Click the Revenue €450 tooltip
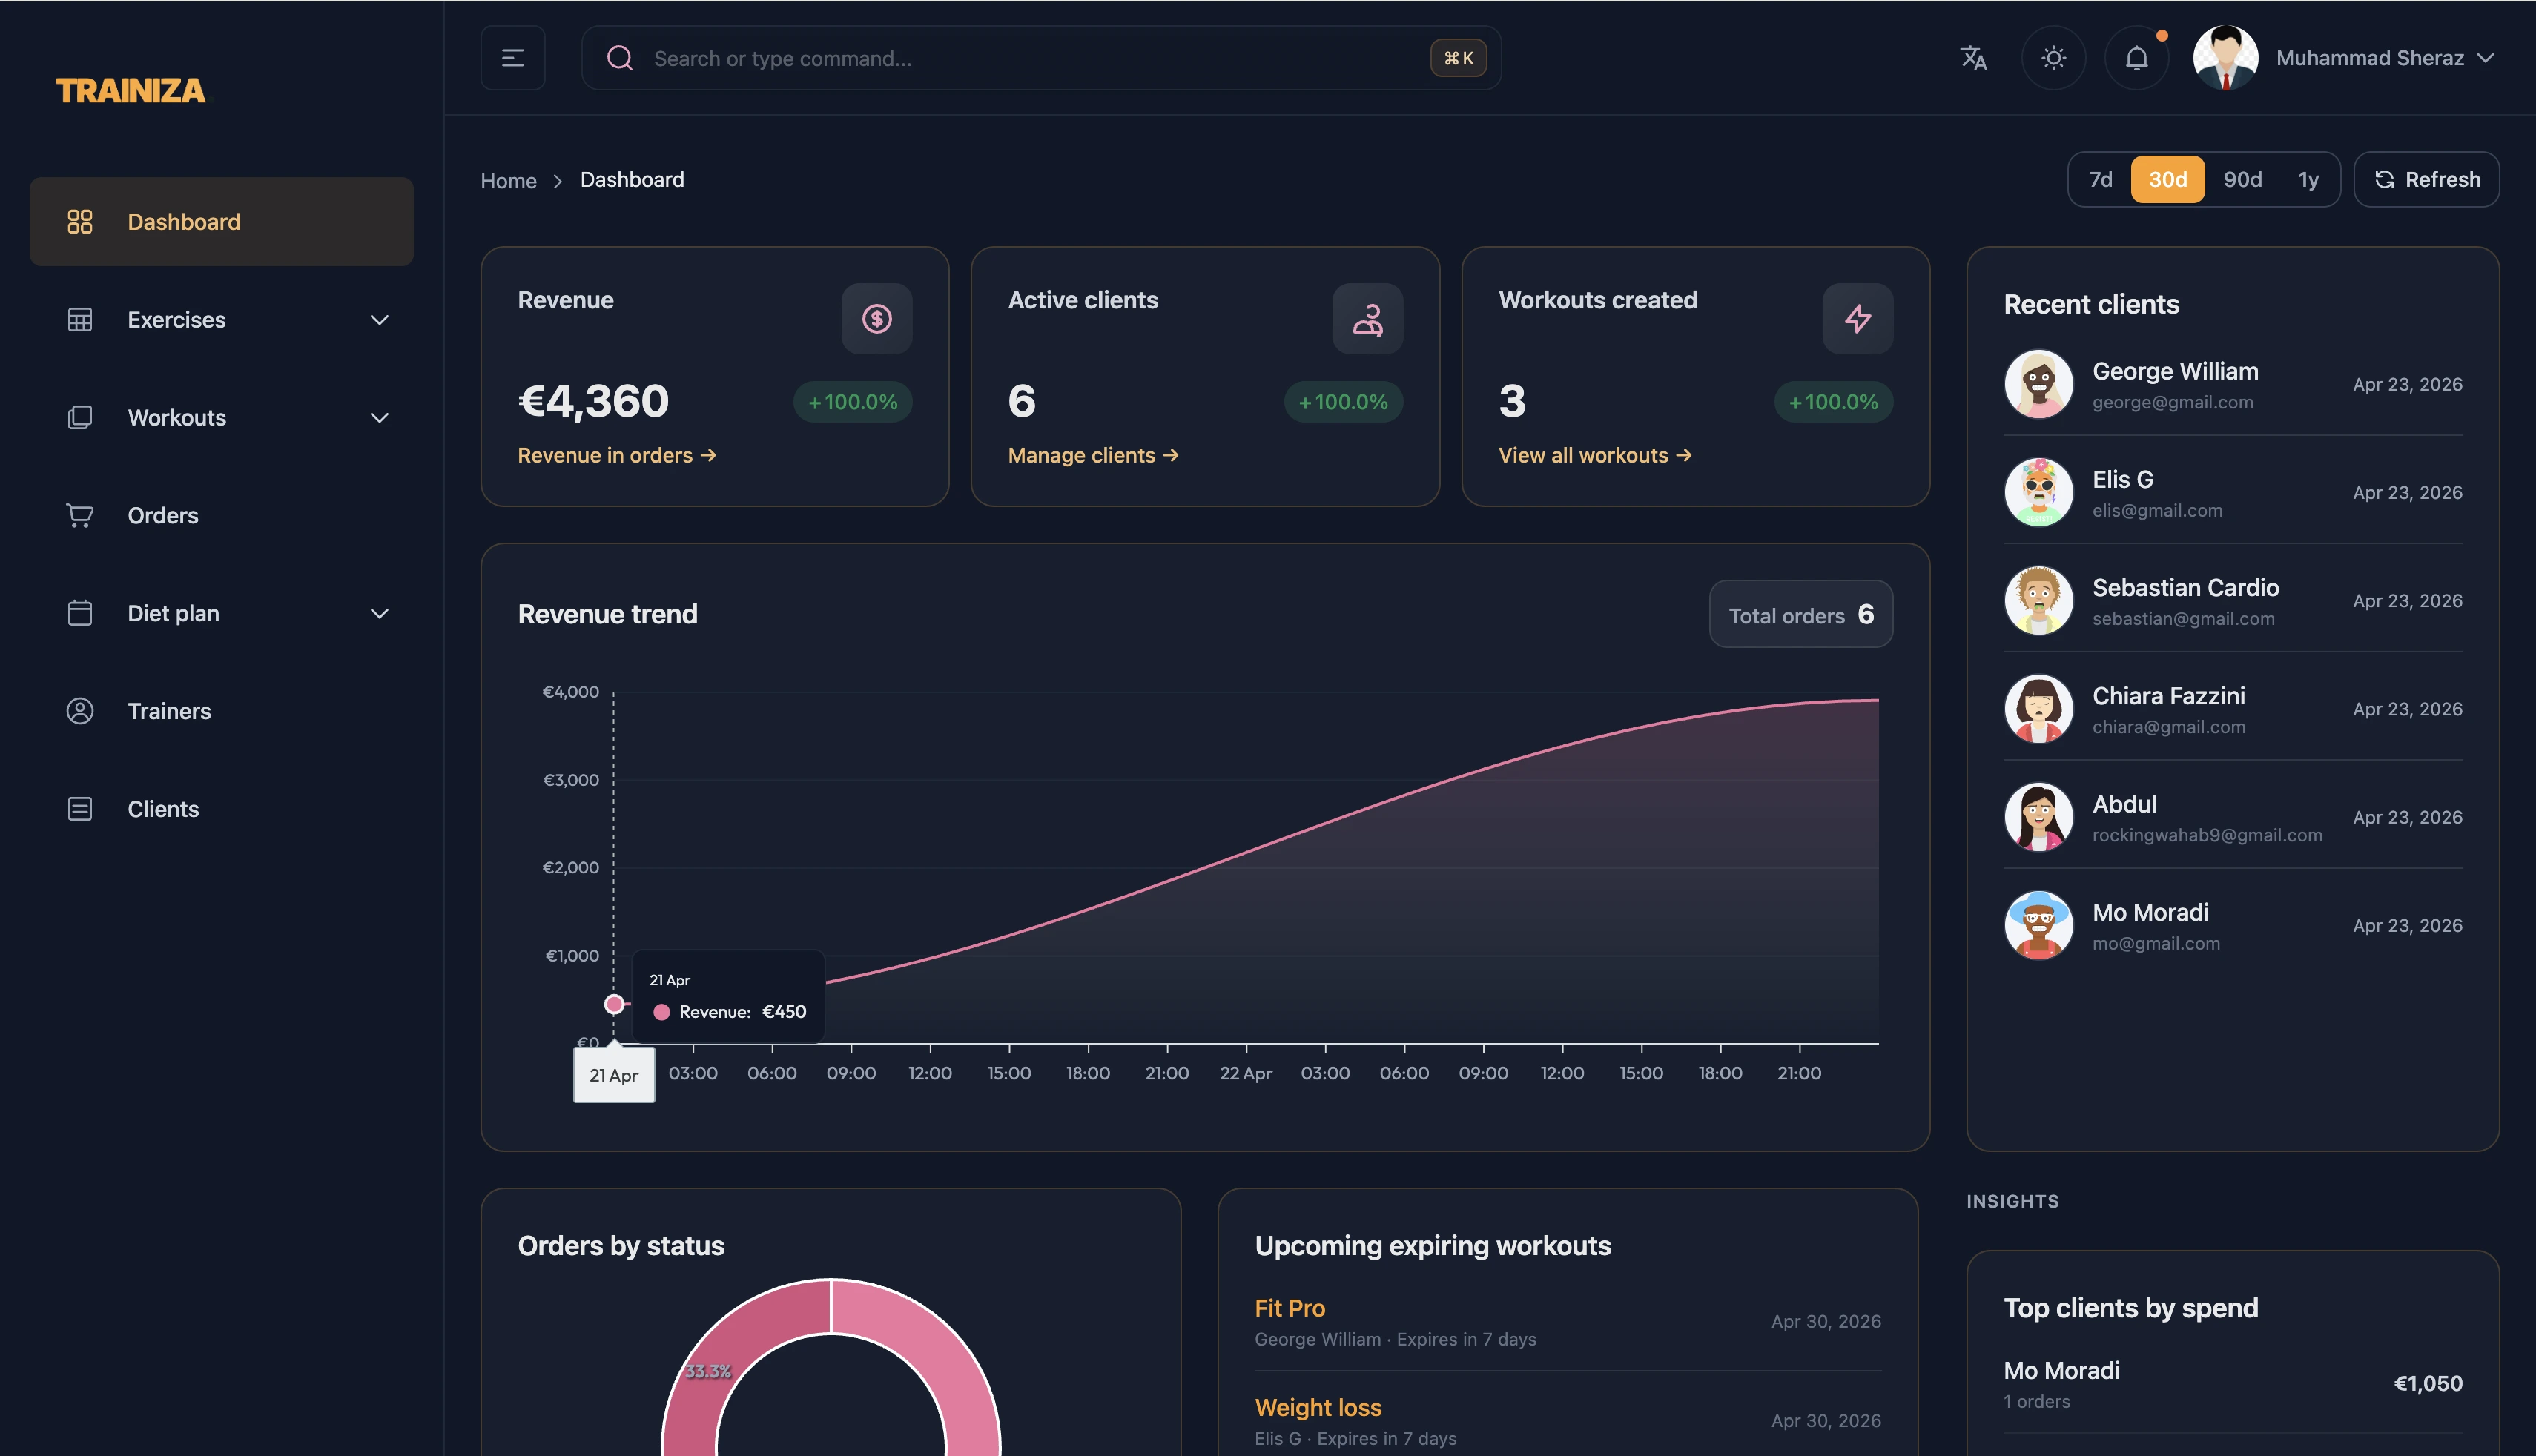This screenshot has width=2536, height=1456. [x=728, y=997]
